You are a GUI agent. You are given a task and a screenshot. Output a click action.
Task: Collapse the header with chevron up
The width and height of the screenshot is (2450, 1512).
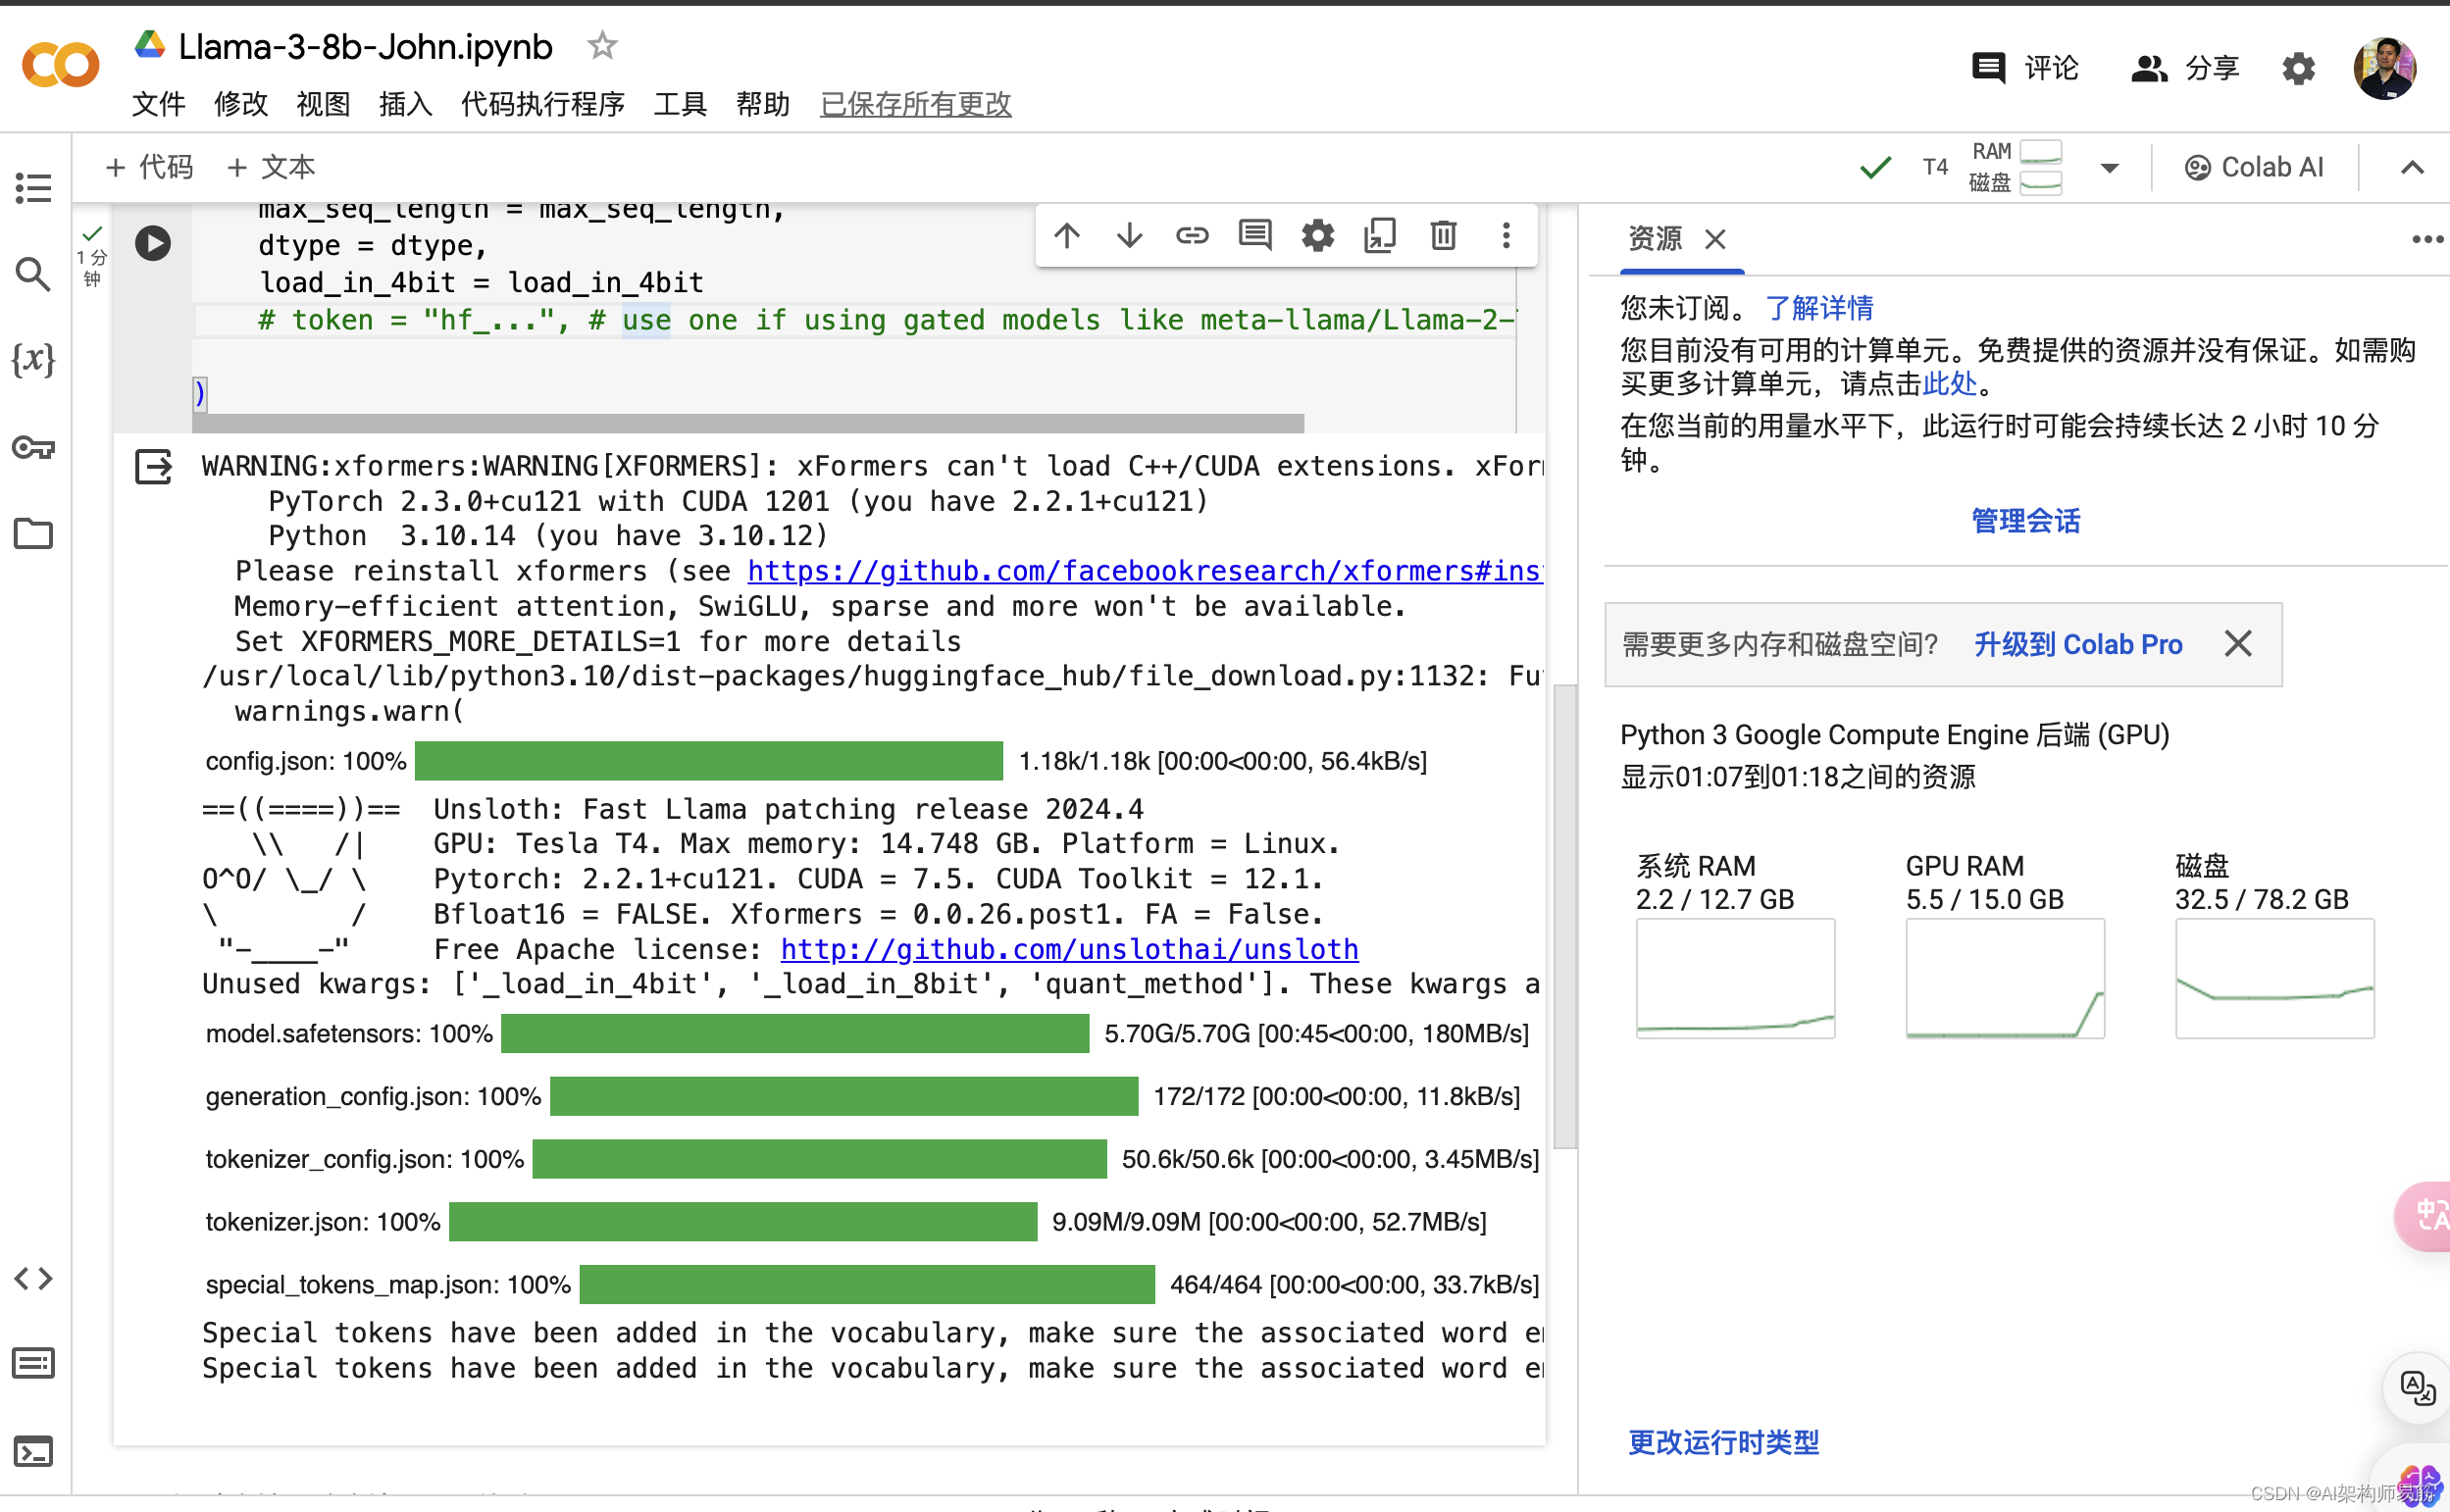click(2413, 167)
